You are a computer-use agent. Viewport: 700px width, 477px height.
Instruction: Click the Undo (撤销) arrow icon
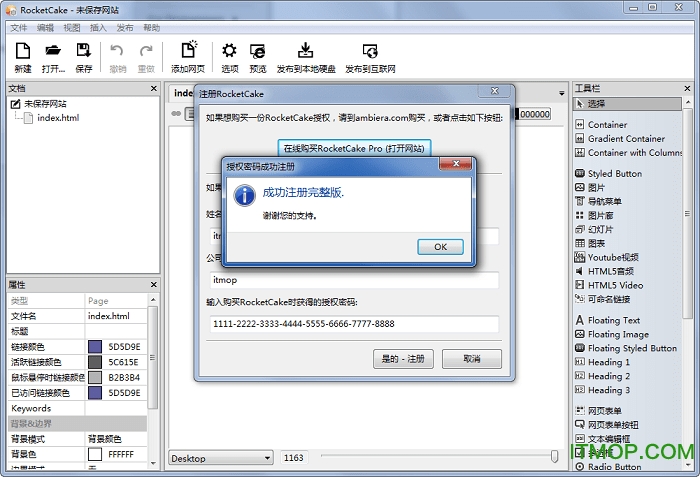tap(117, 57)
